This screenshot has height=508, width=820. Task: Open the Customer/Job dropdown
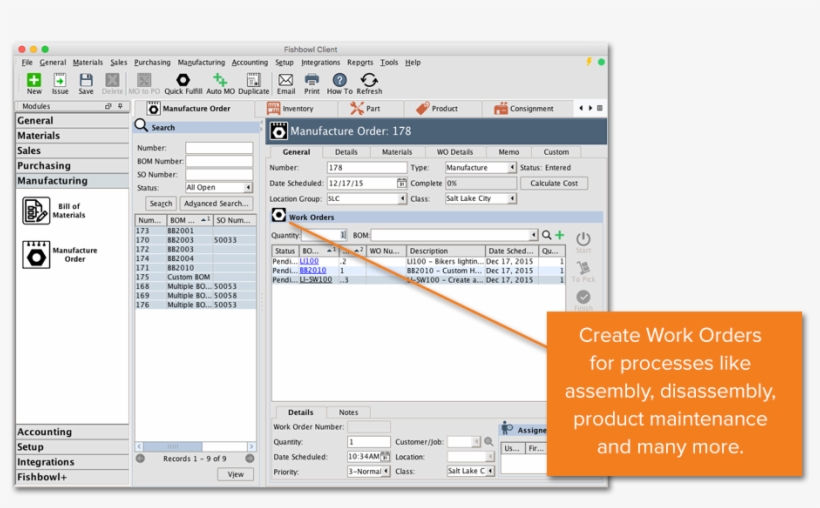click(476, 442)
